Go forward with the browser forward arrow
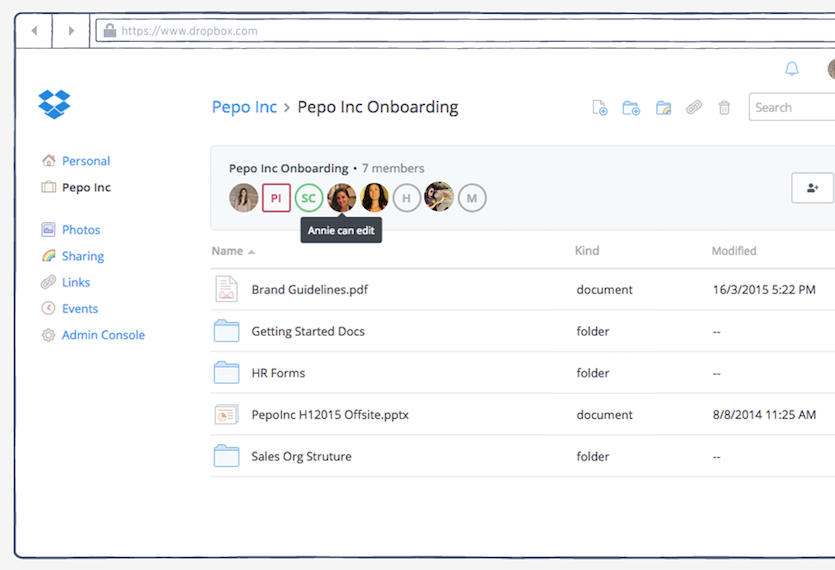Viewport: 835px width, 570px height. point(71,31)
